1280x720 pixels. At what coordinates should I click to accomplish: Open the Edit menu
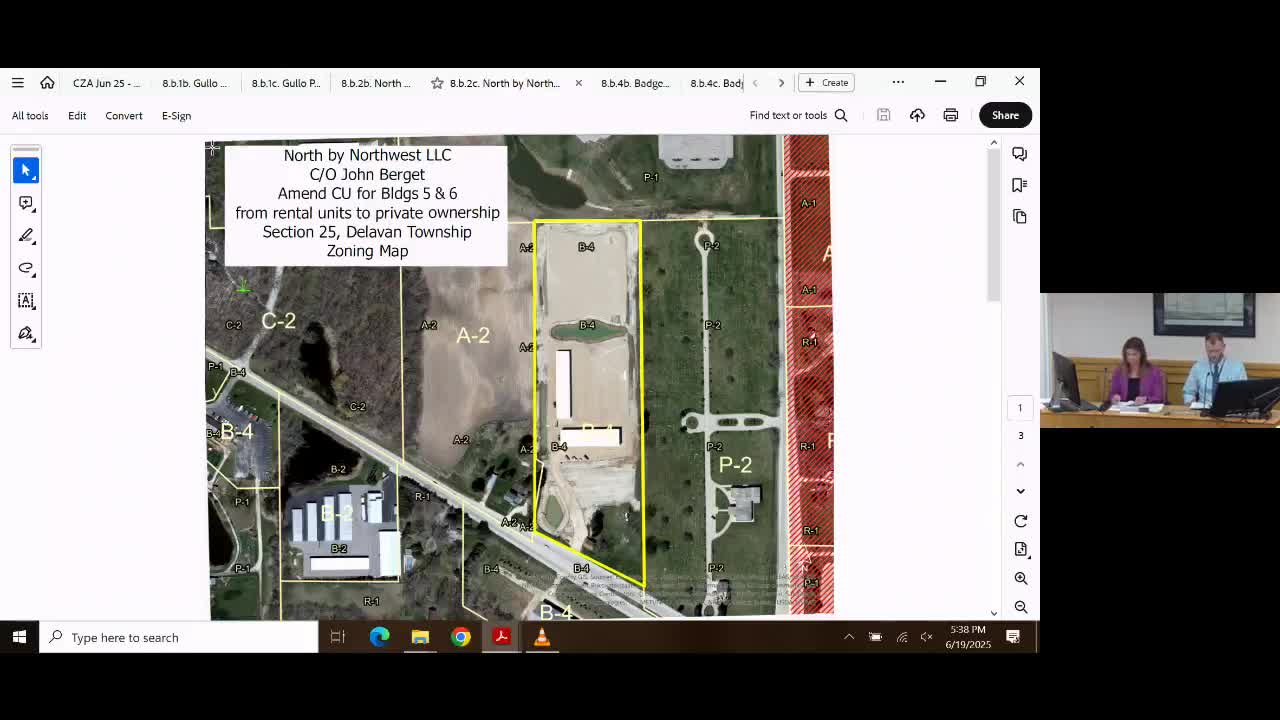tap(77, 116)
